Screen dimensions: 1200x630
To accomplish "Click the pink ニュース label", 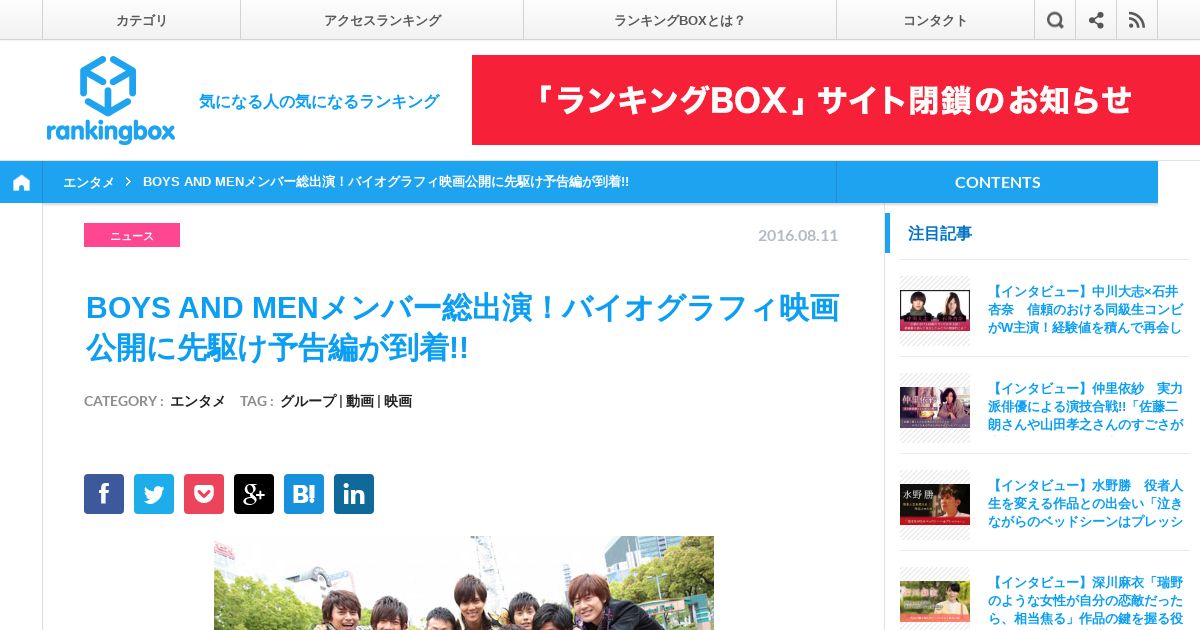I will [132, 235].
